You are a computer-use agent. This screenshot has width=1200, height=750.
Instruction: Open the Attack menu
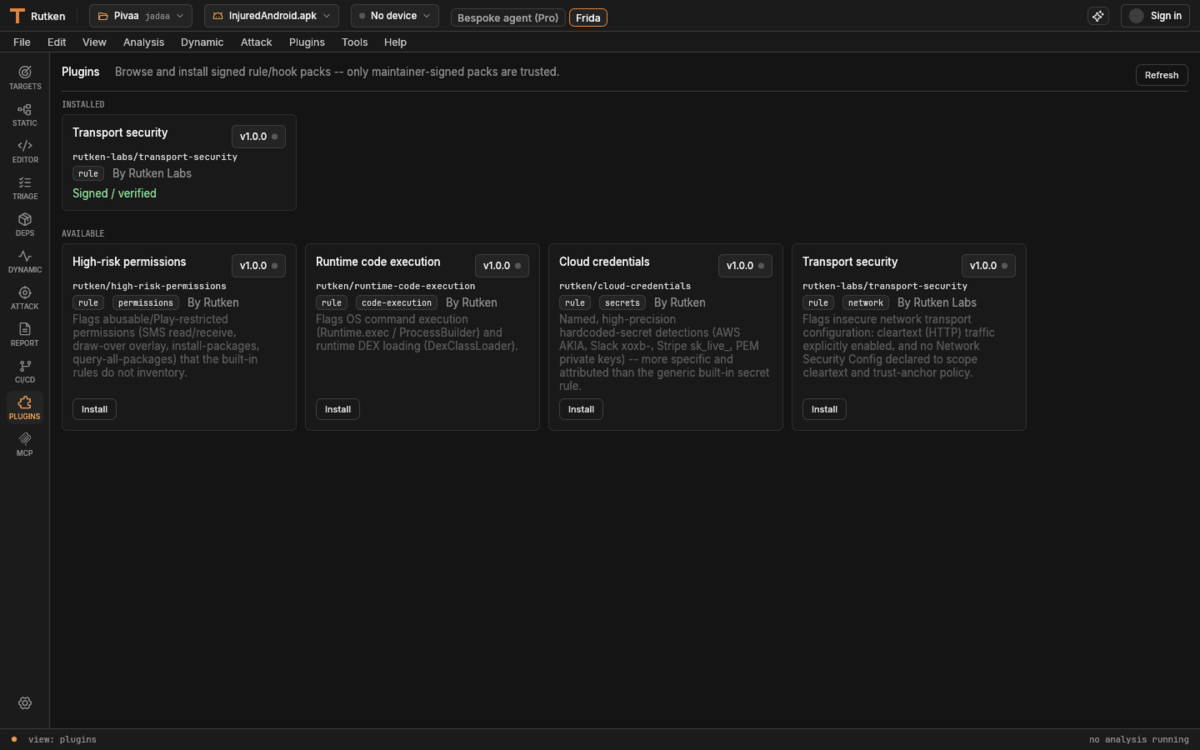pyautogui.click(x=256, y=42)
